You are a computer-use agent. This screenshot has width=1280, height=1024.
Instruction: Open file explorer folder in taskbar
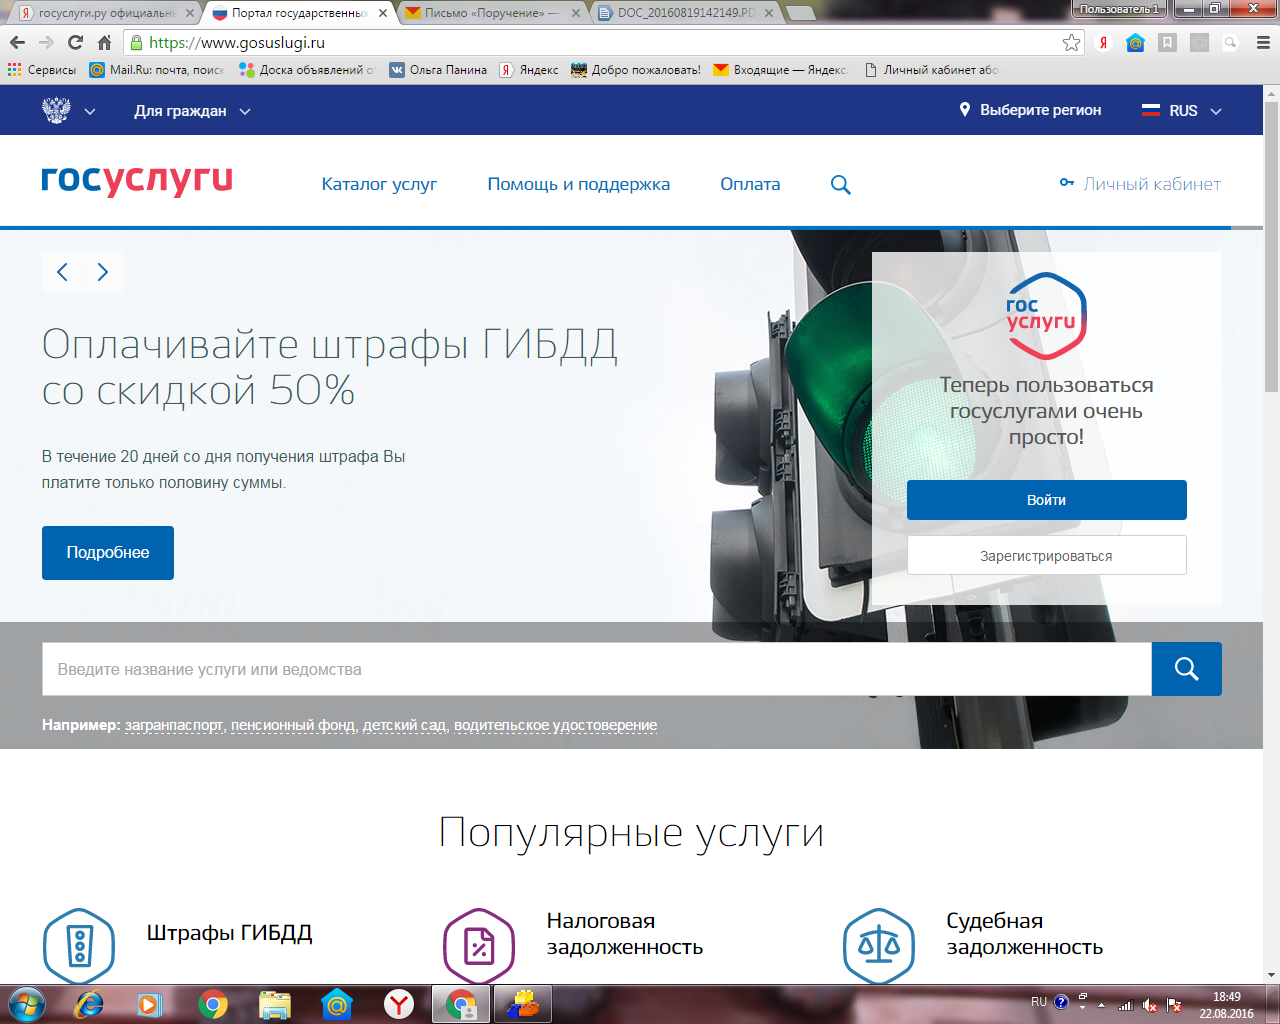(x=274, y=1004)
